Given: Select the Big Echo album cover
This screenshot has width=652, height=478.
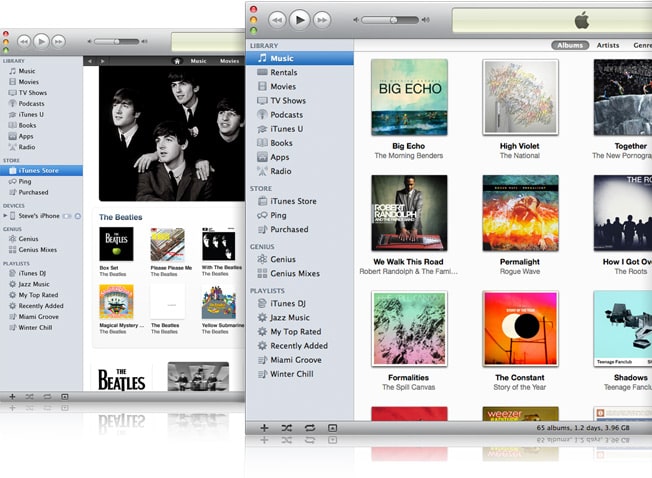Looking at the screenshot, I should tap(408, 96).
